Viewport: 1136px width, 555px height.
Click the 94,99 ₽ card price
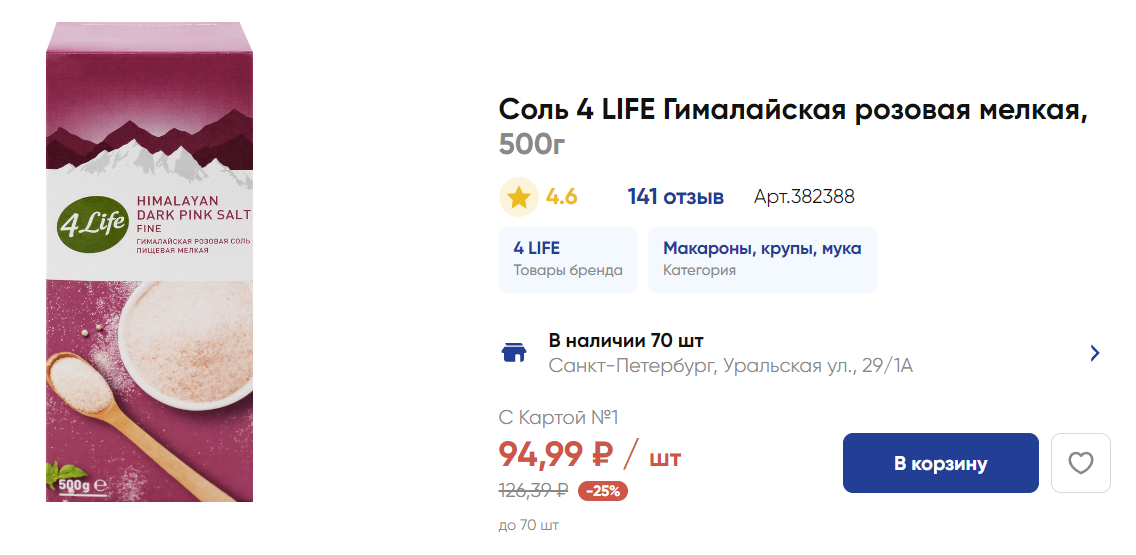tap(555, 455)
